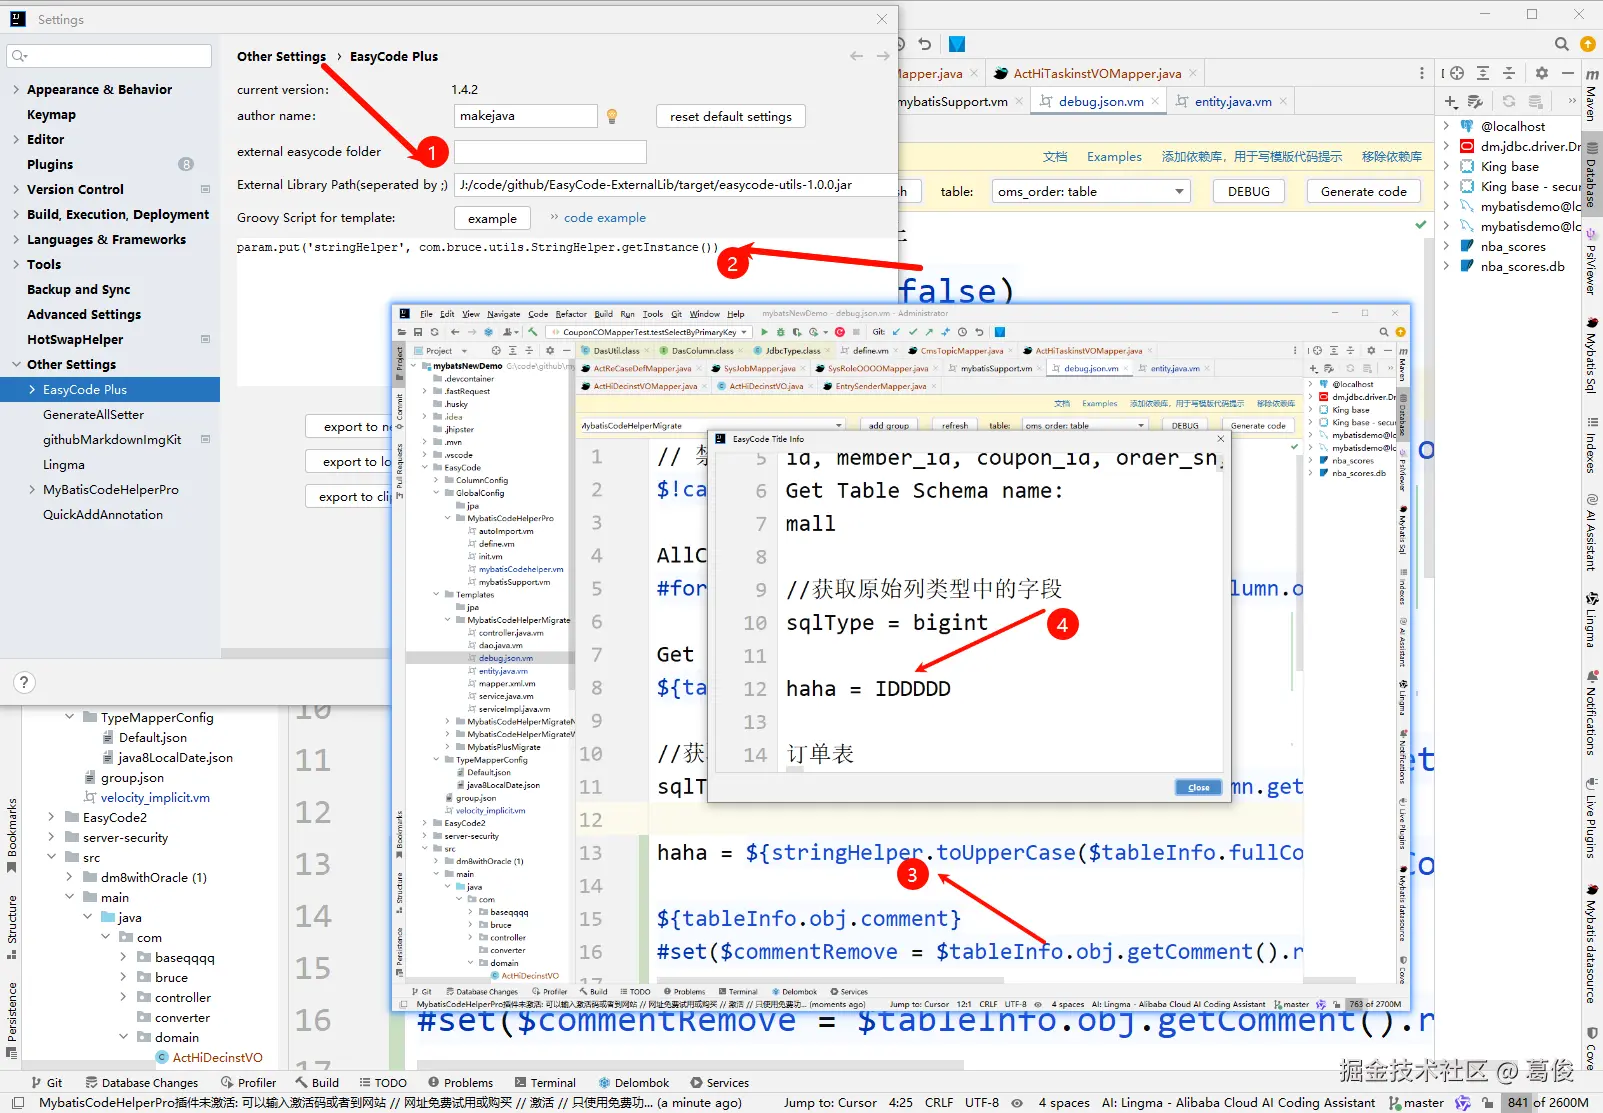The height and width of the screenshot is (1113, 1603).
Task: Click the external easycode folder field
Action: coord(550,152)
